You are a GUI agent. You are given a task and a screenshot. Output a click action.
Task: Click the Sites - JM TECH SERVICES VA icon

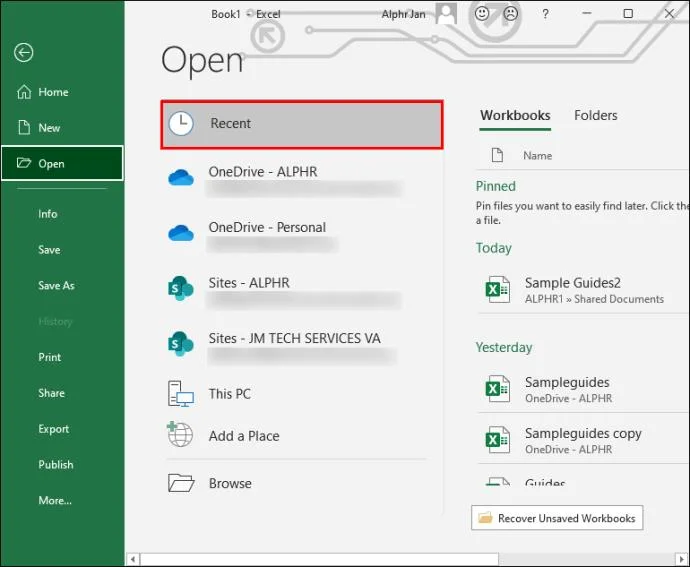(x=181, y=344)
